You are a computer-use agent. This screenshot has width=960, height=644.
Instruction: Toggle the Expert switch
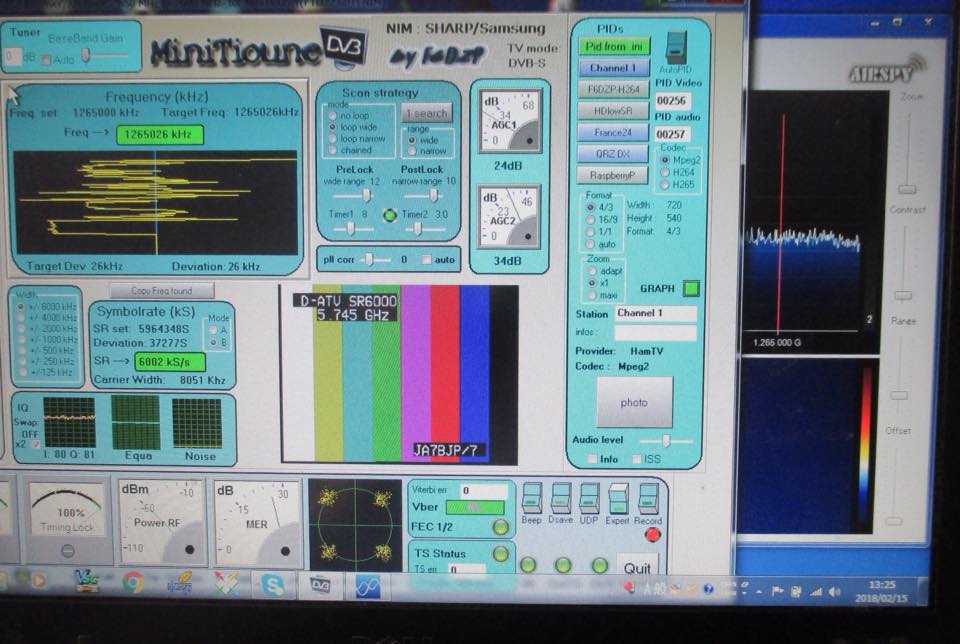point(618,497)
